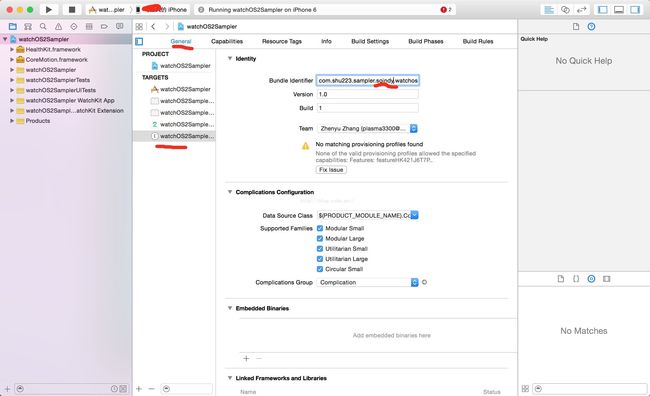Collapse the Identity section
This screenshot has height=396, width=650.
click(x=230, y=58)
